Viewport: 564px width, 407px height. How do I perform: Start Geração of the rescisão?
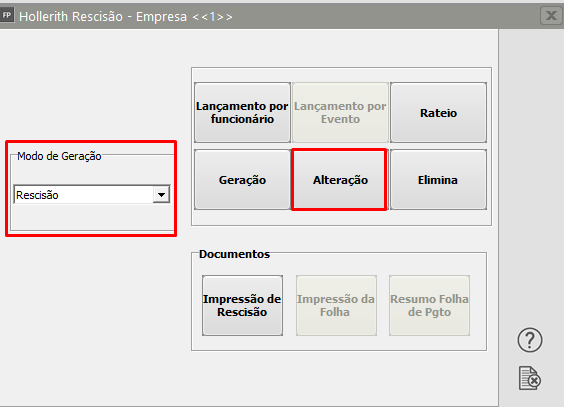[242, 179]
